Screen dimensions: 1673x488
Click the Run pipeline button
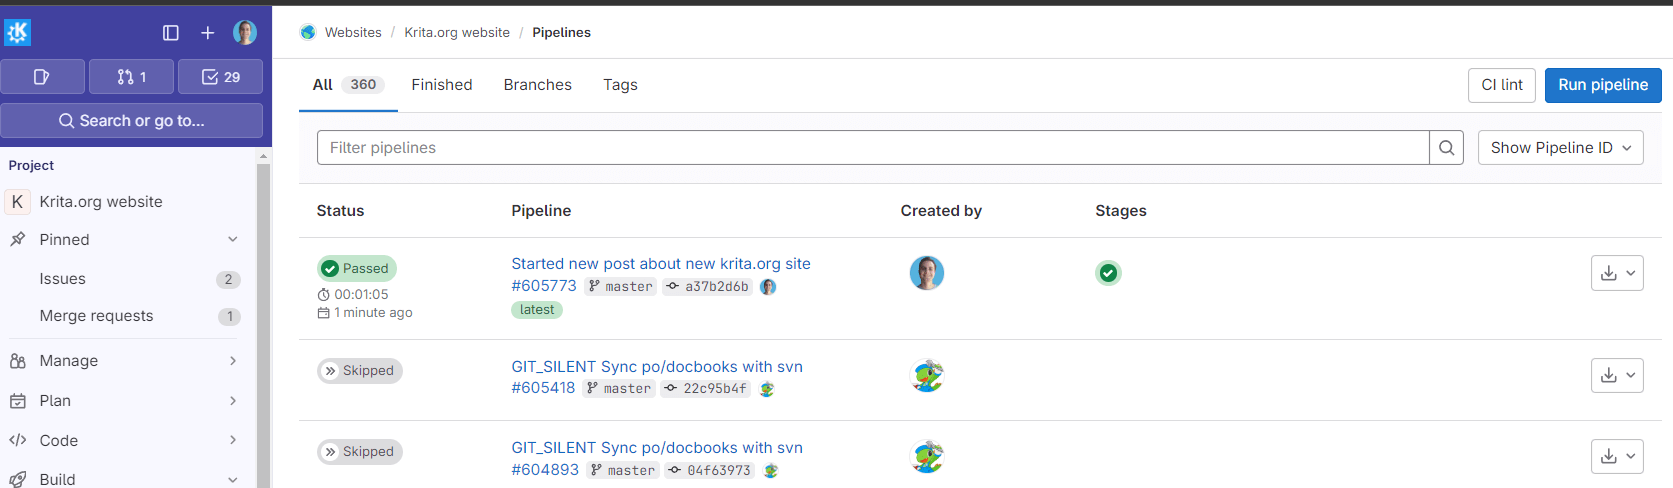point(1602,85)
